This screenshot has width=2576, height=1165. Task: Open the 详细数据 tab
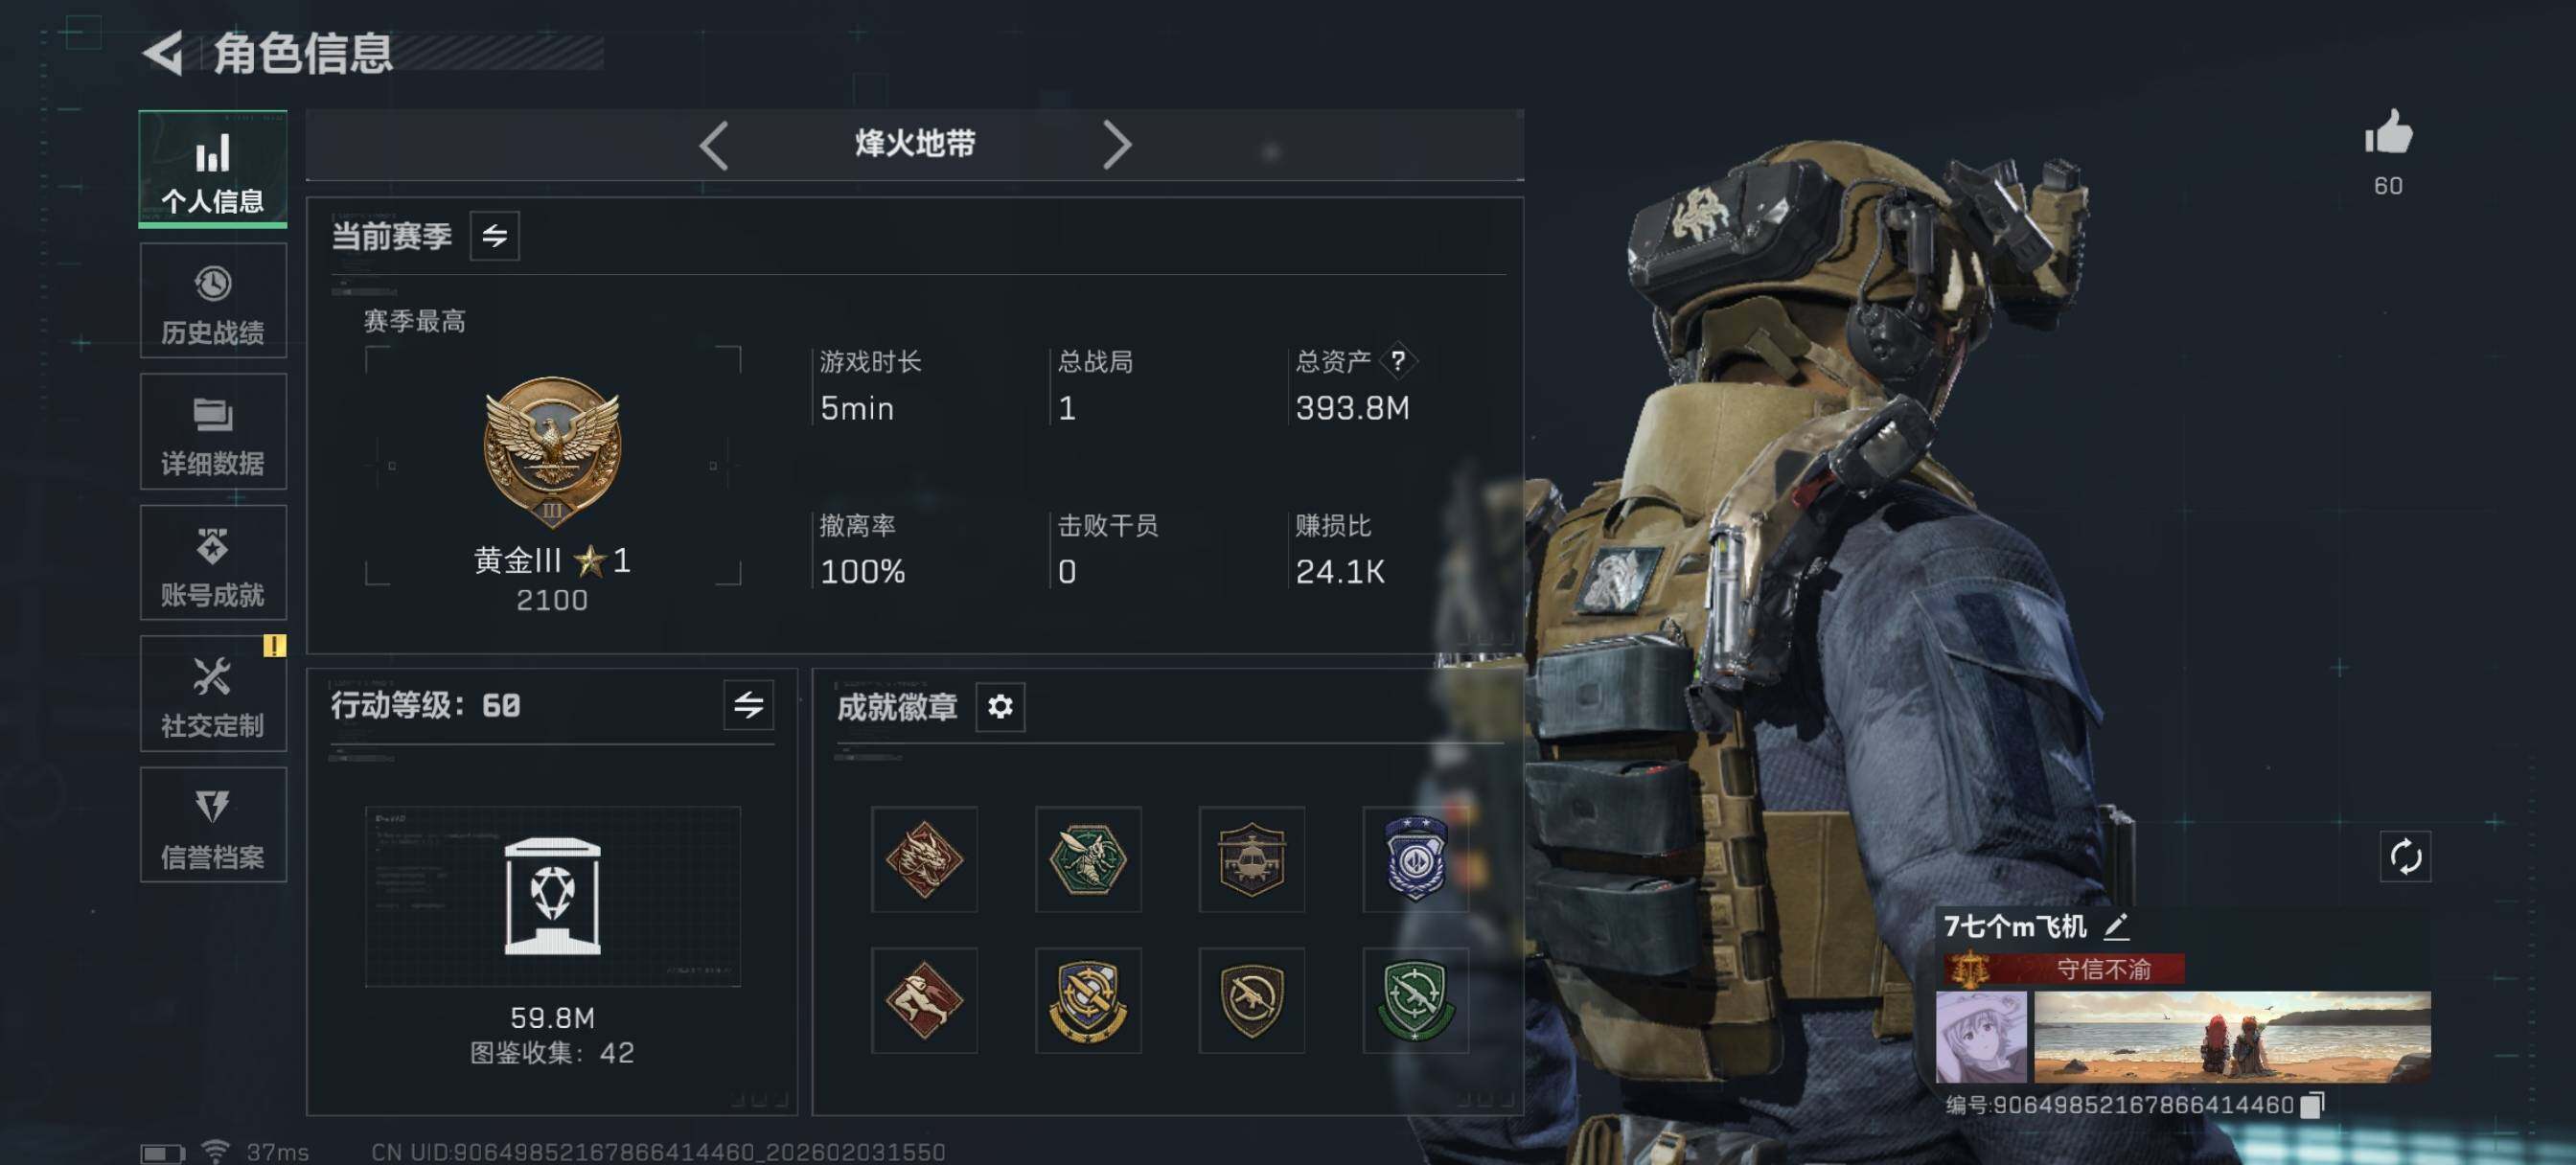[x=213, y=432]
